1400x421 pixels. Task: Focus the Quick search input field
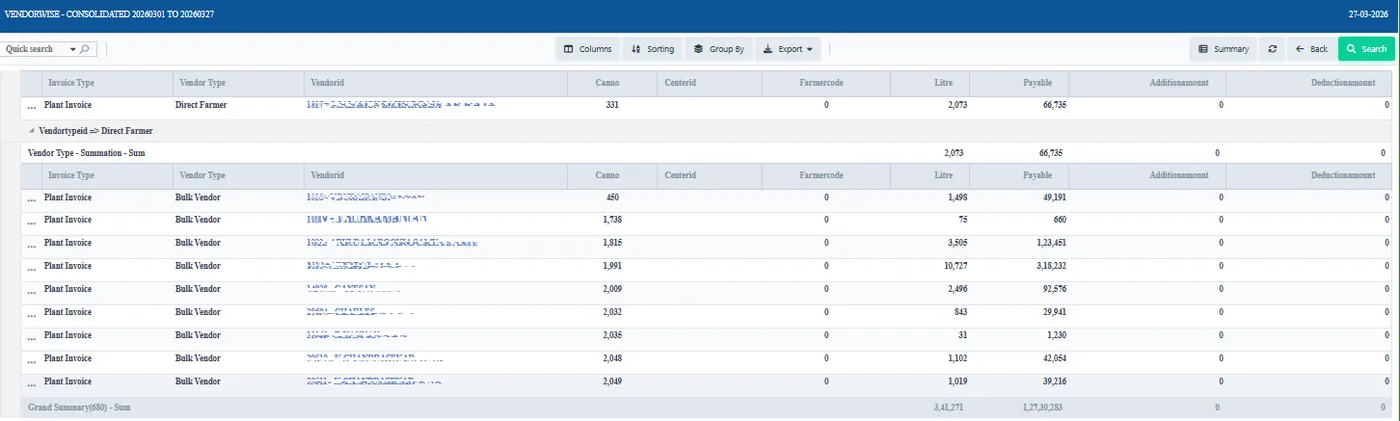(x=35, y=49)
